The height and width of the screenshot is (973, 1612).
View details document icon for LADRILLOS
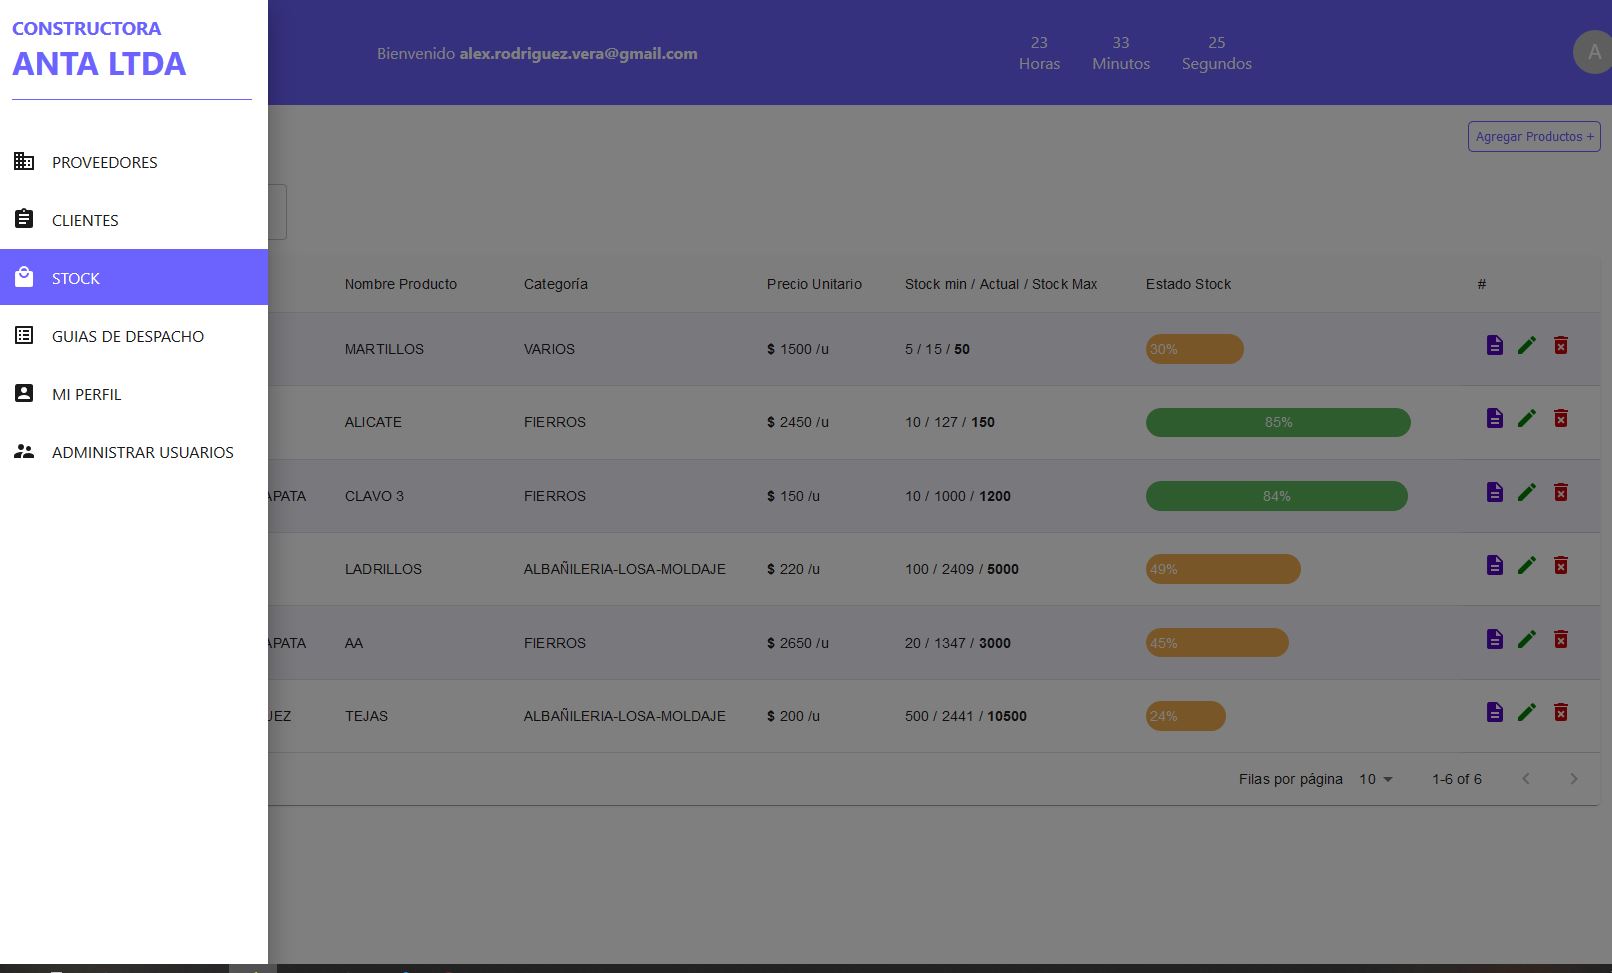click(1495, 565)
